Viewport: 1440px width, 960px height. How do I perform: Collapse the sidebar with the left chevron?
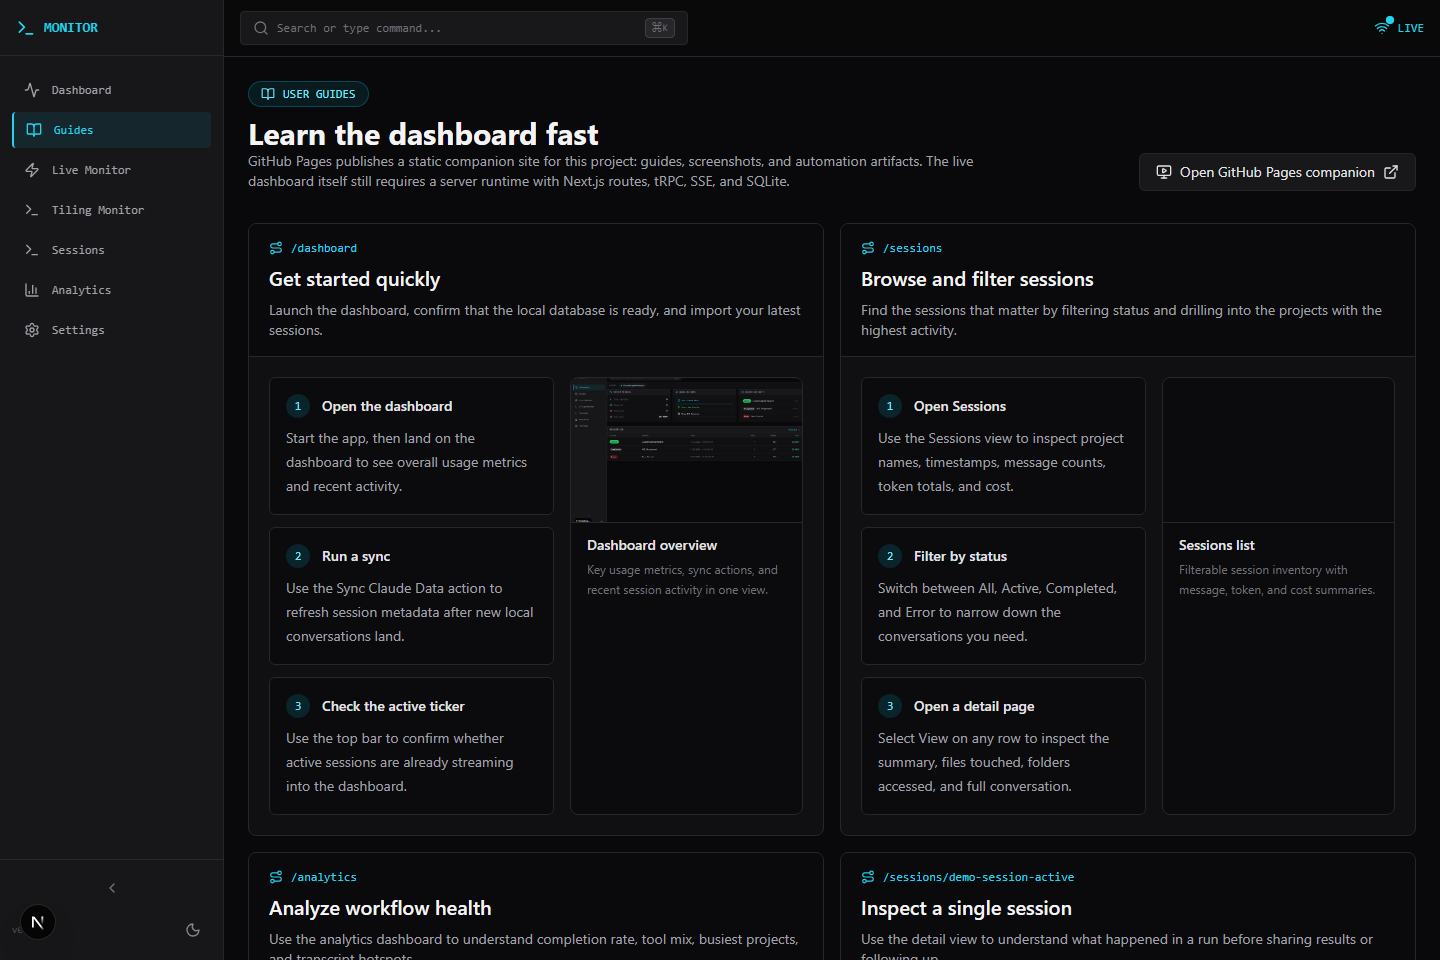coord(112,888)
